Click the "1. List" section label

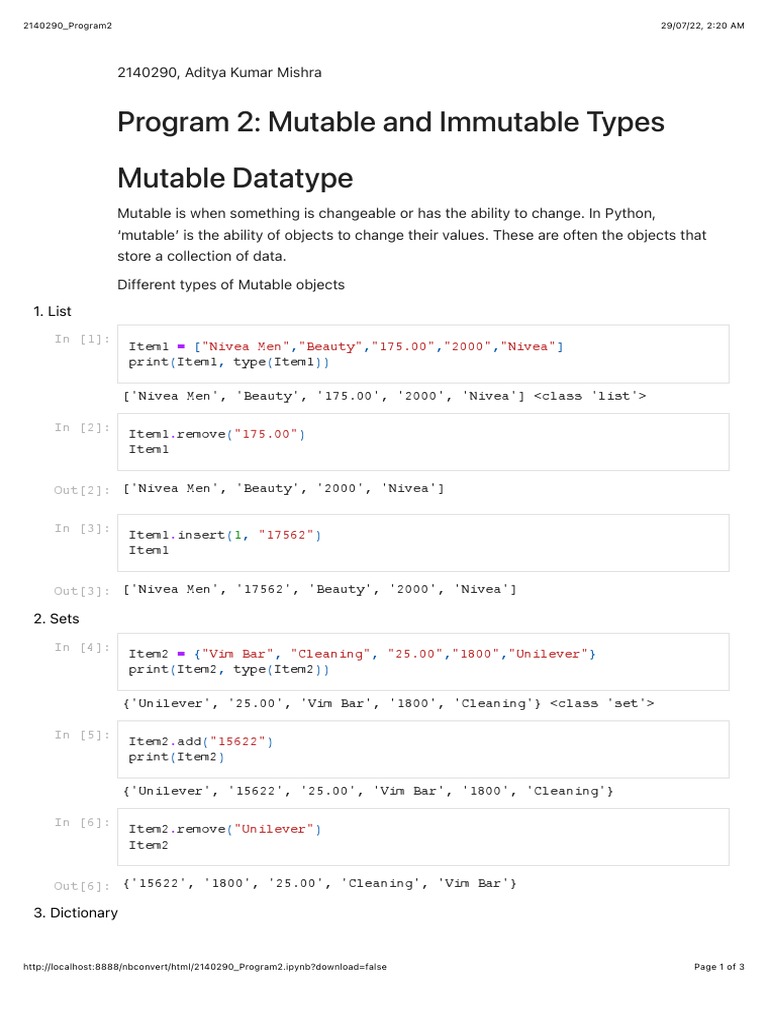(x=53, y=311)
